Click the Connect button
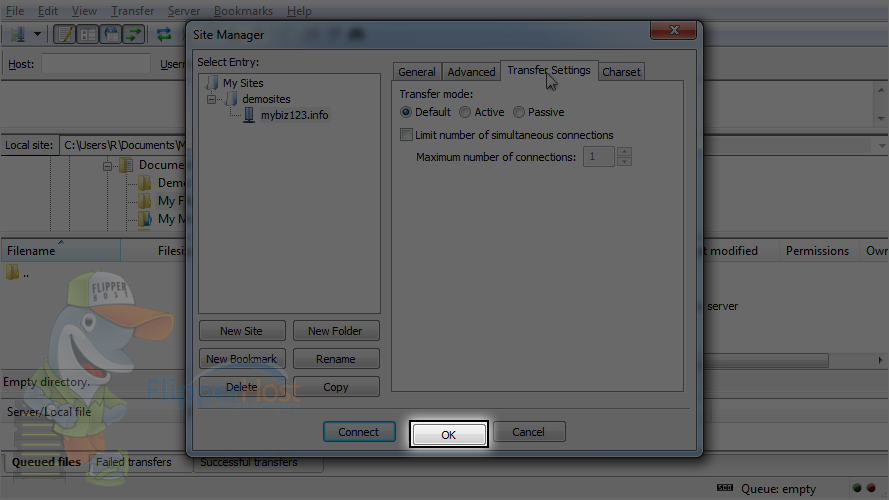 (x=359, y=432)
